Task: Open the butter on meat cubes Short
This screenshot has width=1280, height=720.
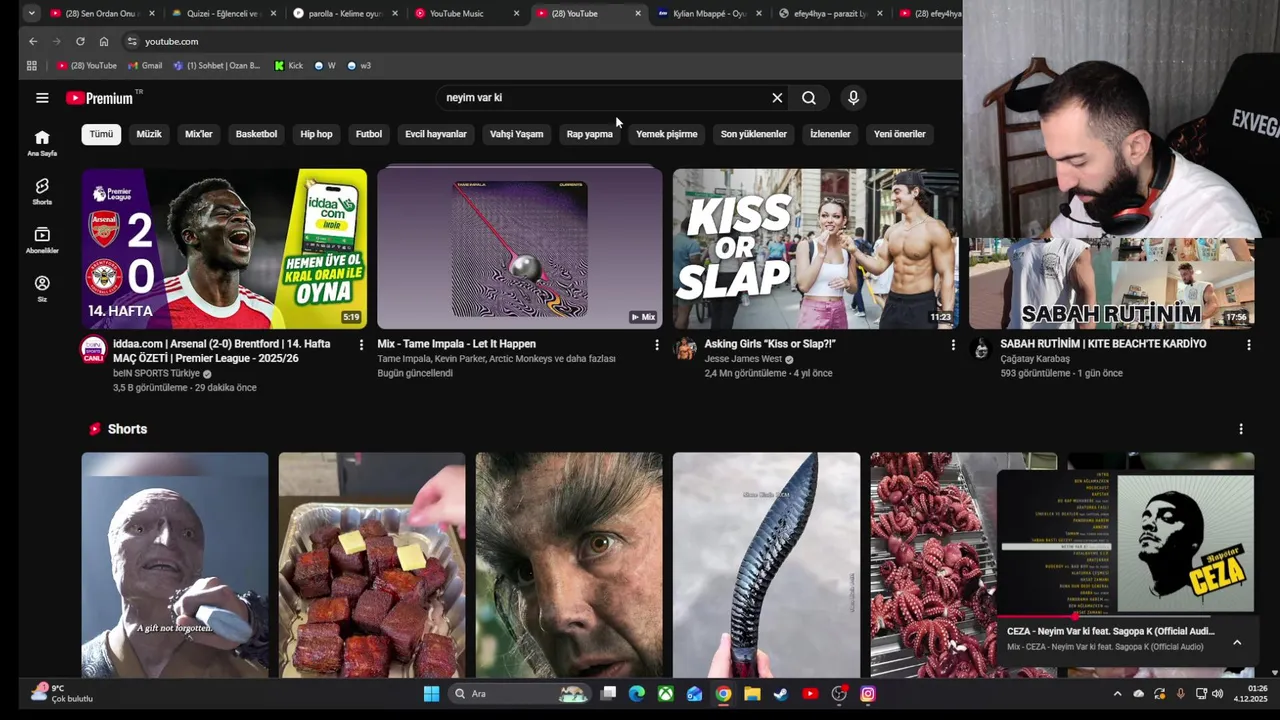Action: (372, 565)
